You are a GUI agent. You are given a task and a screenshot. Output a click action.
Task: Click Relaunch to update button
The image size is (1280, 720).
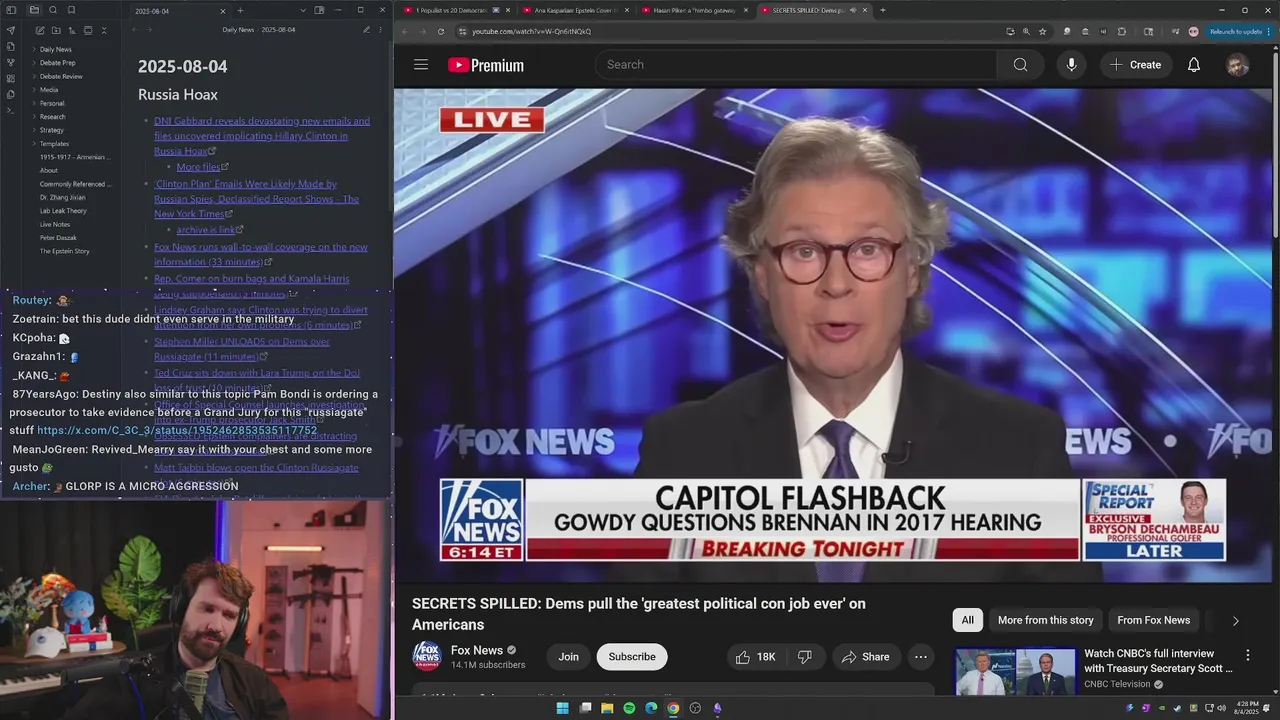coord(1240,31)
